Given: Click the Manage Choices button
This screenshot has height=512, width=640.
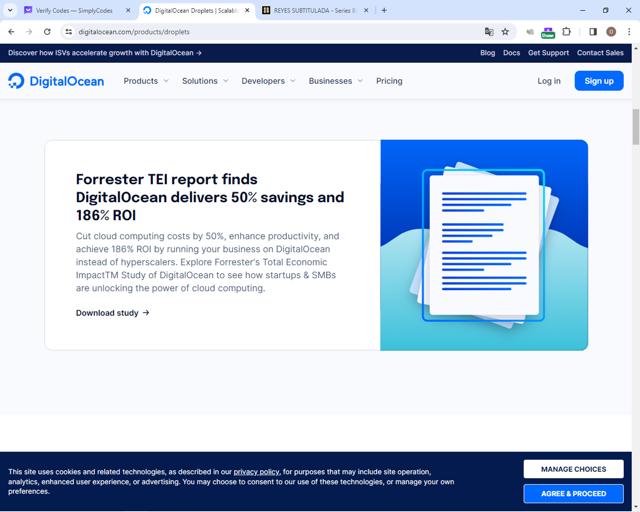Looking at the screenshot, I should tap(573, 469).
